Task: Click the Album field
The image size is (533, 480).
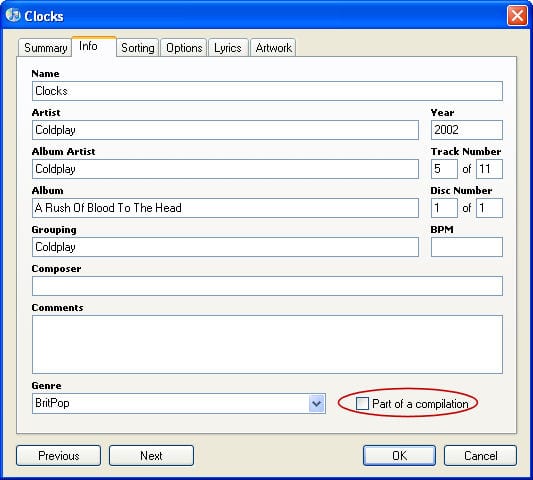Action: click(225, 208)
